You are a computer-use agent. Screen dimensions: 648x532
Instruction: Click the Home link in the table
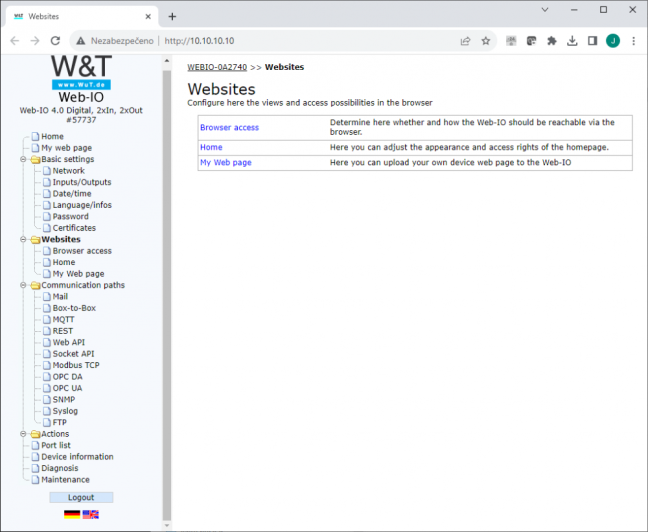(x=211, y=147)
